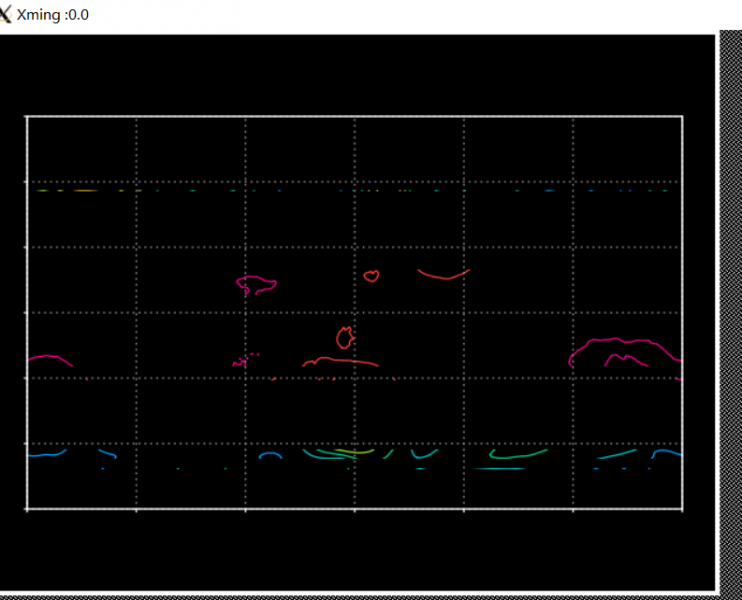Click the flat cyan horizontal line near bottom
742x600 pixels.
tap(500, 468)
